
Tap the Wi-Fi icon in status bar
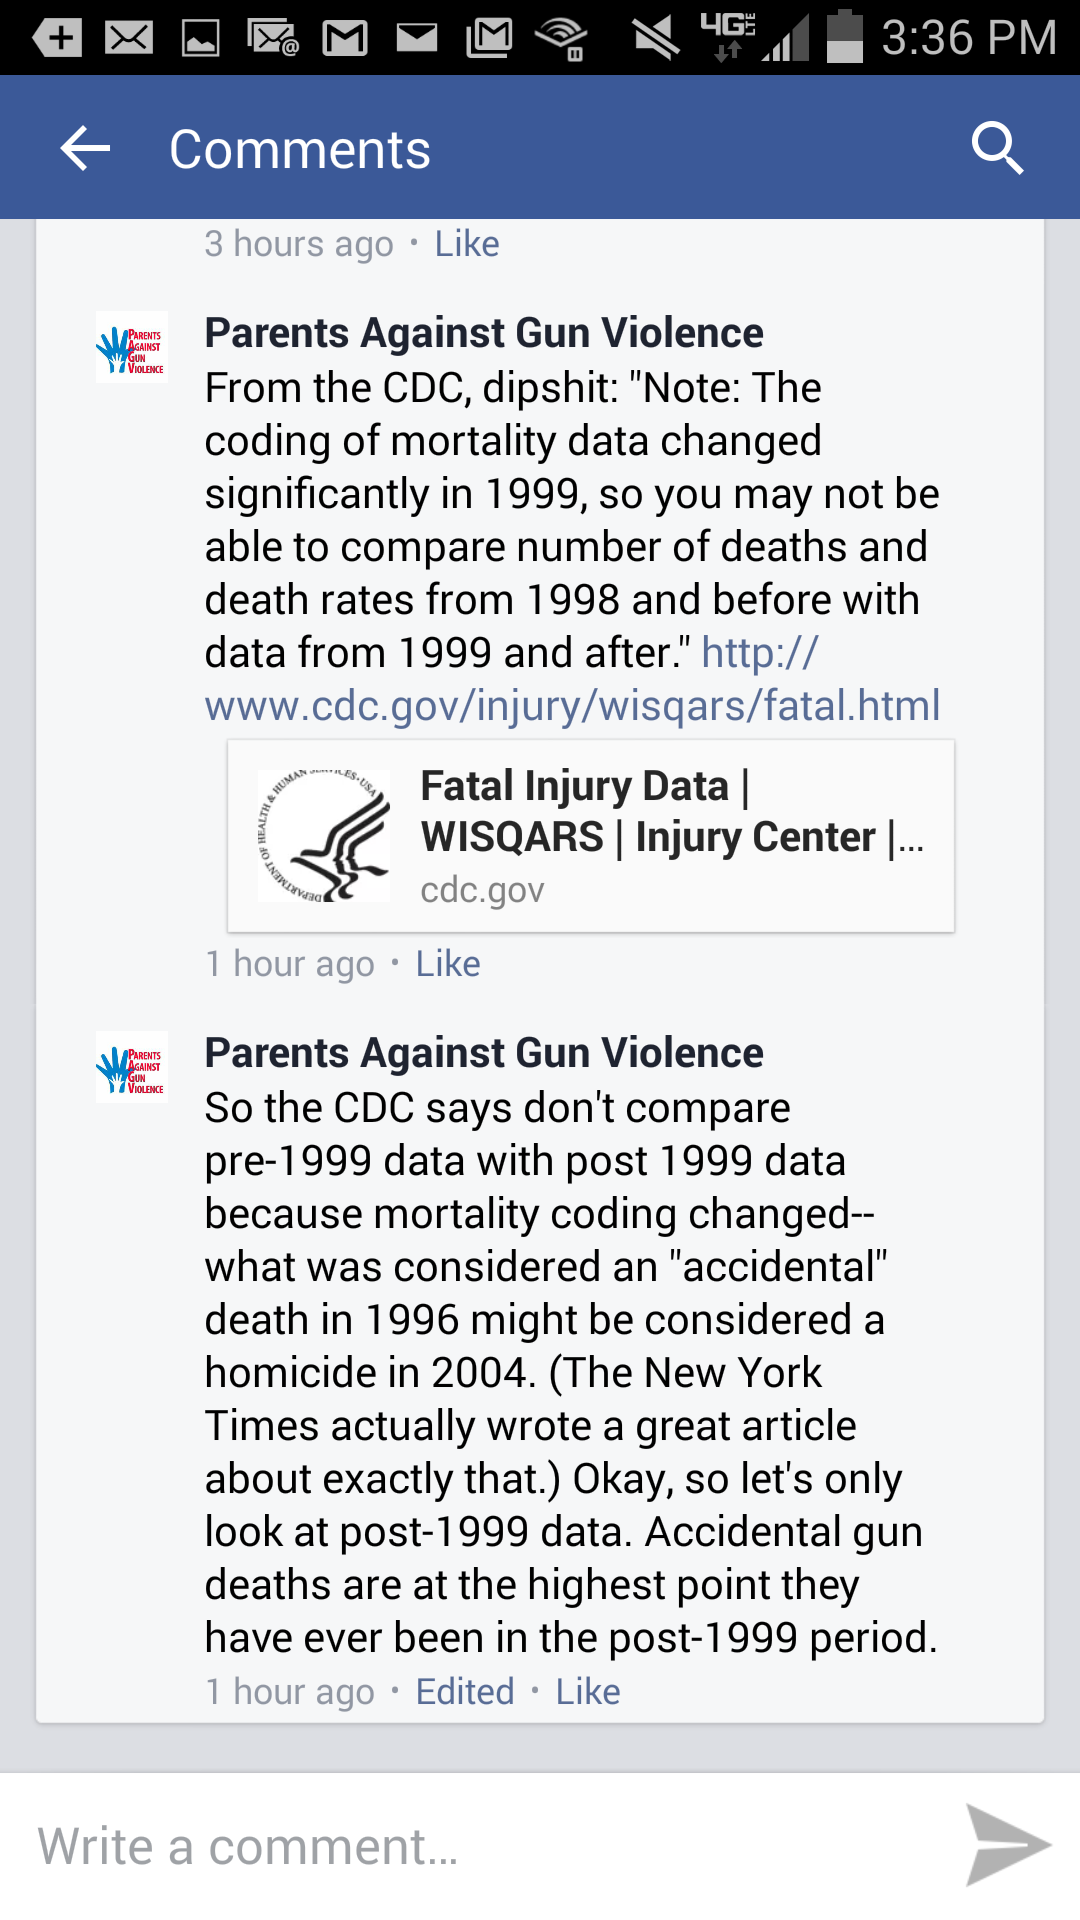pyautogui.click(x=561, y=38)
